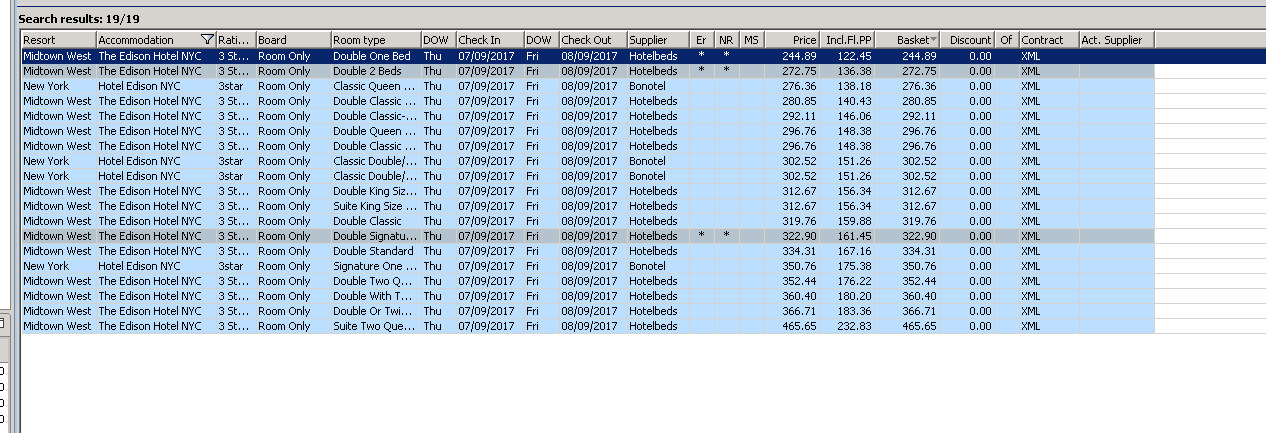Click the 167.16 Incl.Fl.PP value

pyautogui.click(x=855, y=251)
